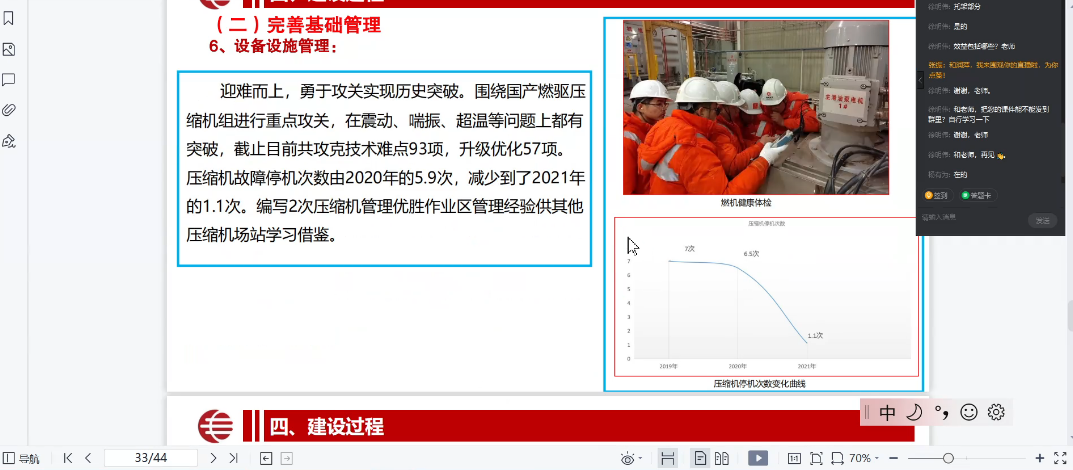Open the eye protection mode dropdown
This screenshot has height=470, width=1073.
(631, 458)
